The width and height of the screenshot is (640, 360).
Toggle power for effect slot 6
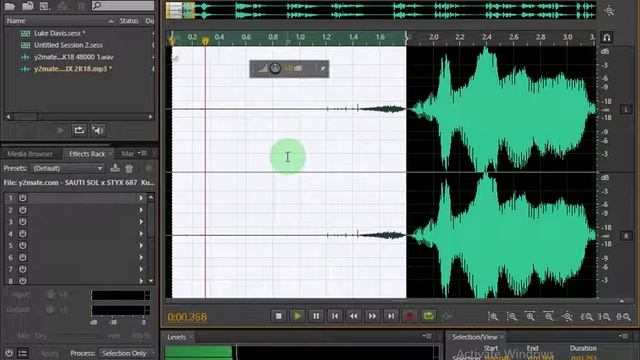23,257
